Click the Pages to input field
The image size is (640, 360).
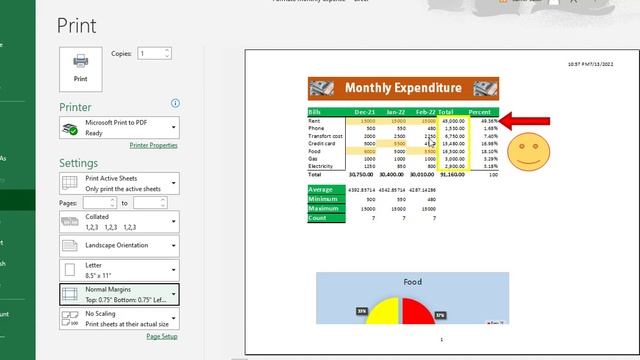click(x=147, y=203)
